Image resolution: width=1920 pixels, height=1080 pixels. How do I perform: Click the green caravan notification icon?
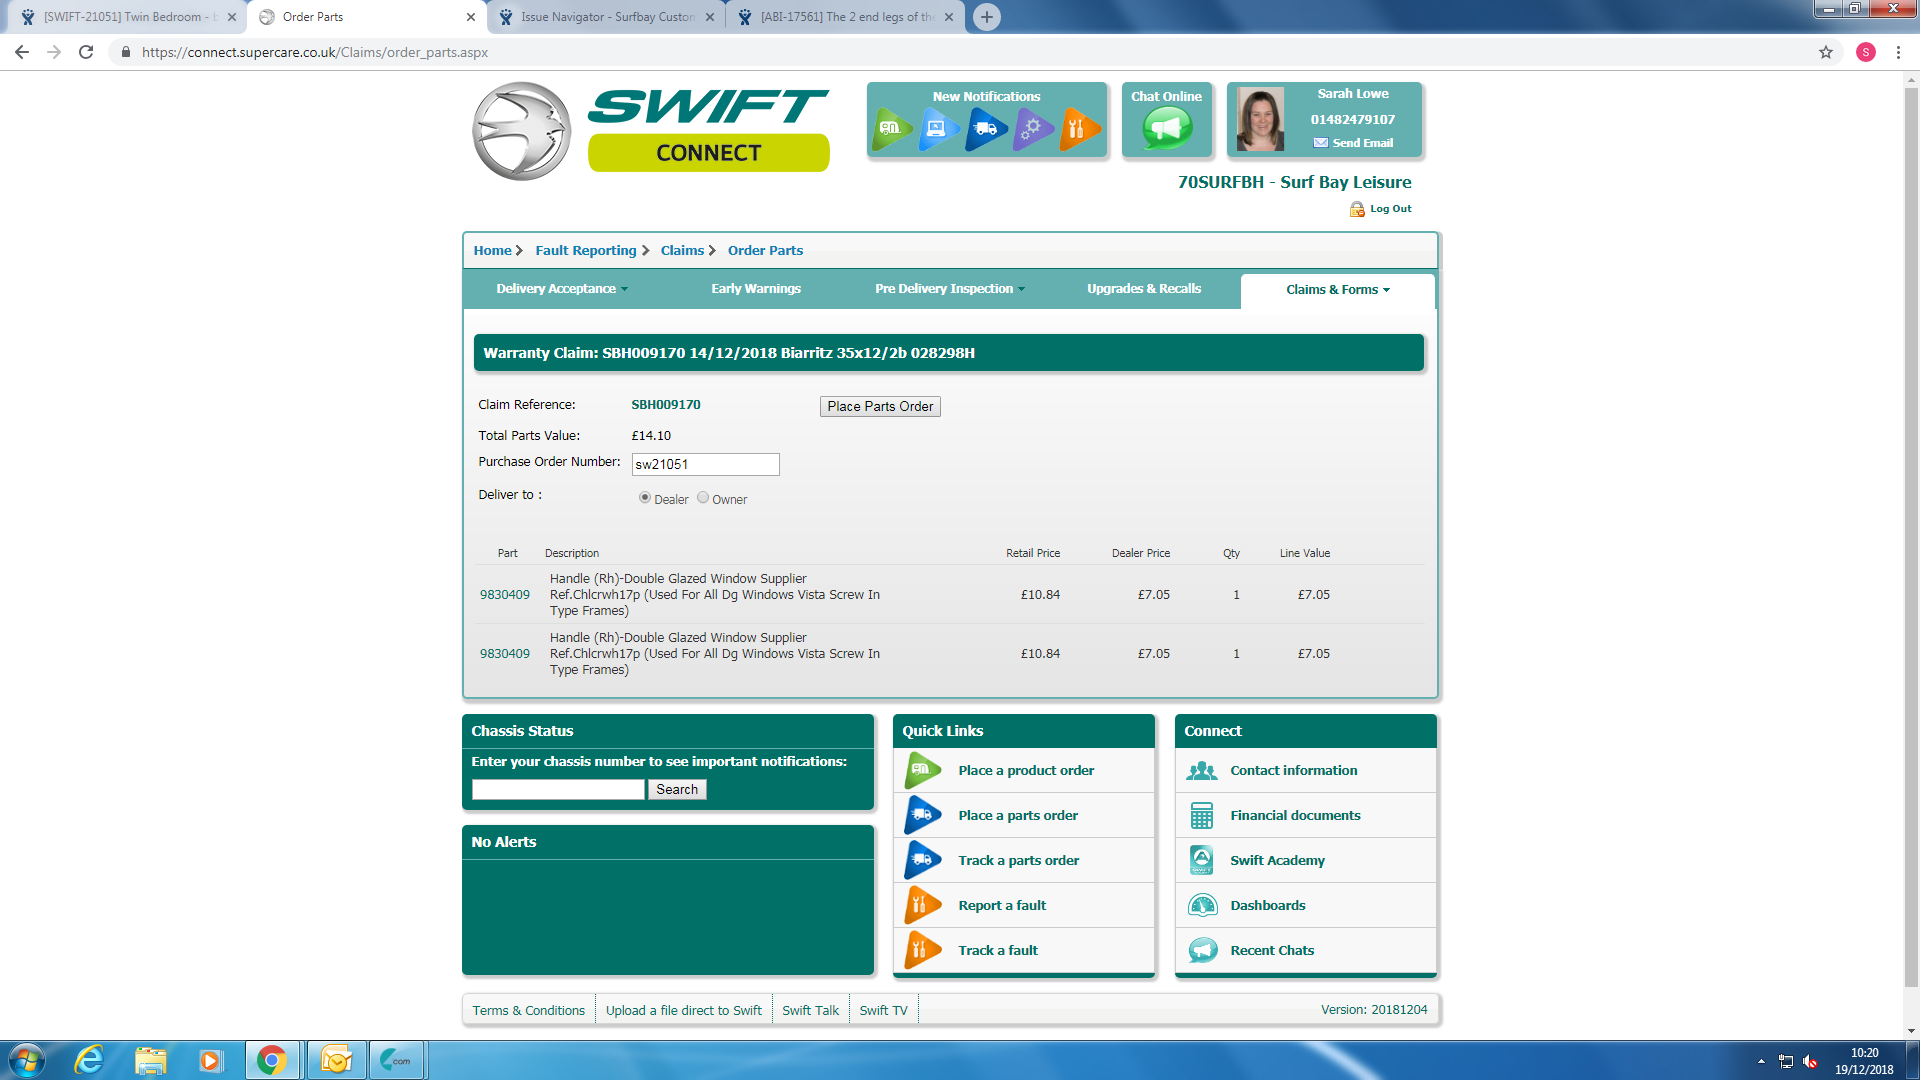tap(890, 129)
